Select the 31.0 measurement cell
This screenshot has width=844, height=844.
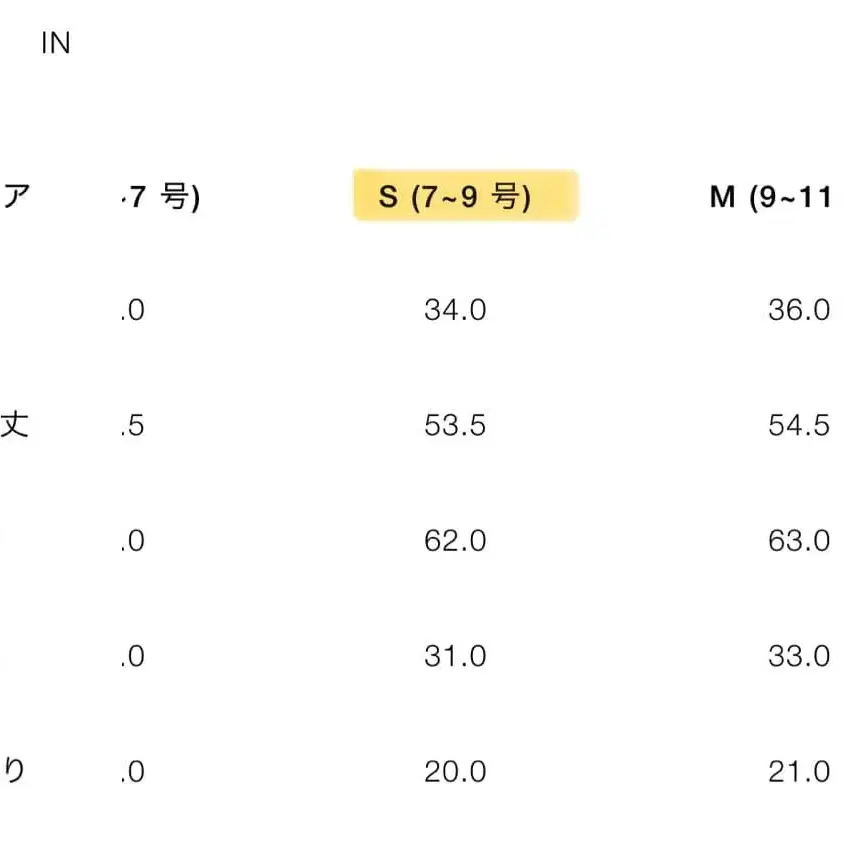455,657
